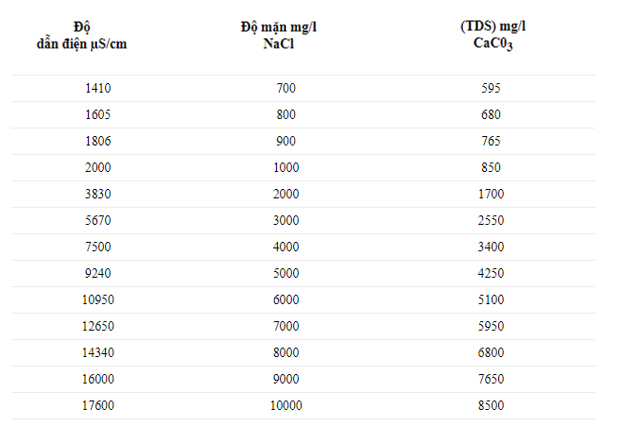Select the cell showing 1806
Viewport: 622px width, 424px height.
tap(99, 141)
